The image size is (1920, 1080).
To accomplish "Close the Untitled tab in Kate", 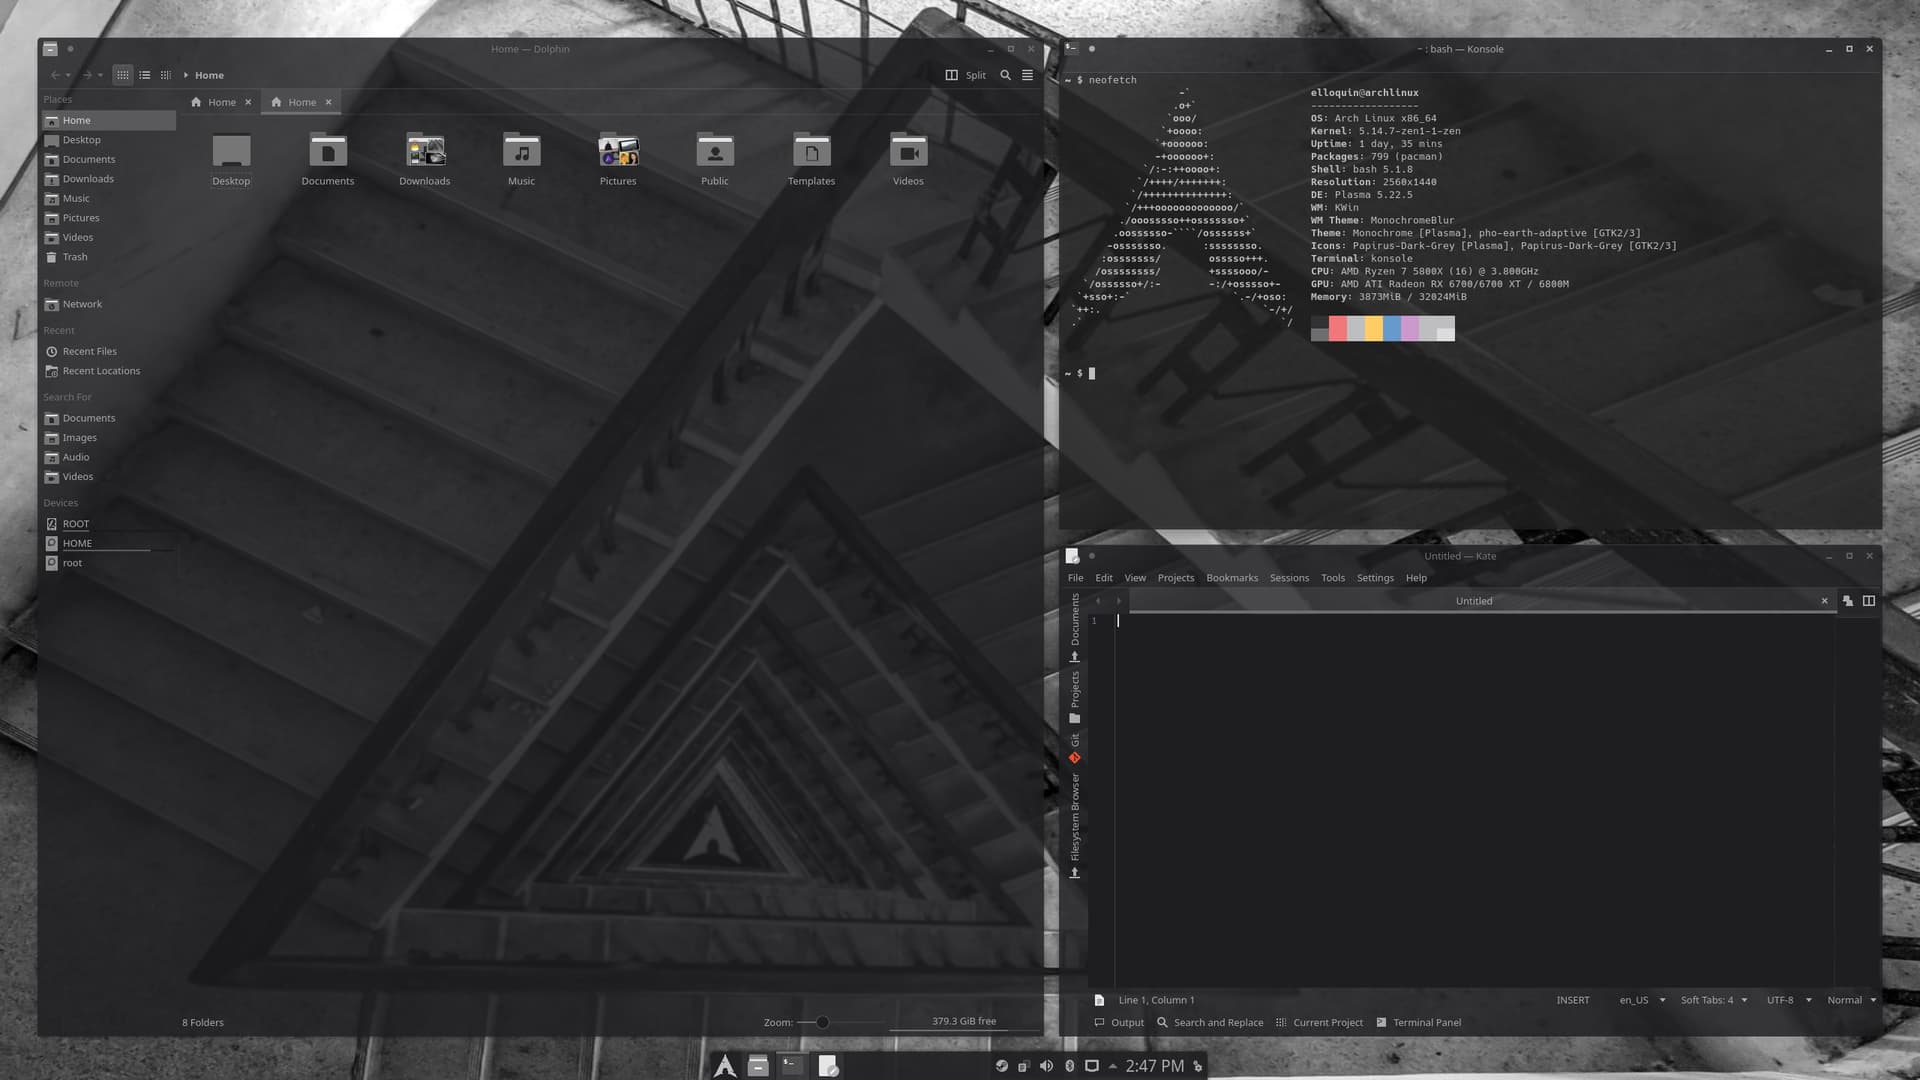I will click(1825, 601).
